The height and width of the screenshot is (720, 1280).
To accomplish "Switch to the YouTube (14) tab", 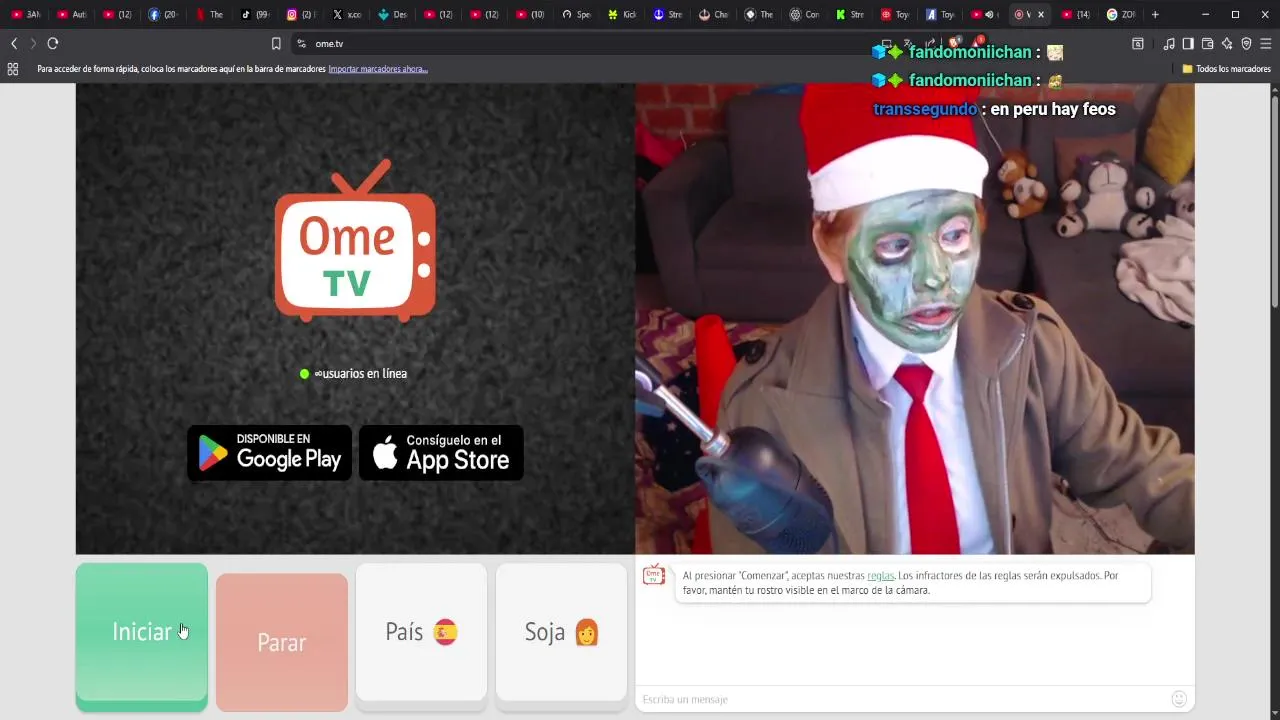I will tap(1076, 14).
